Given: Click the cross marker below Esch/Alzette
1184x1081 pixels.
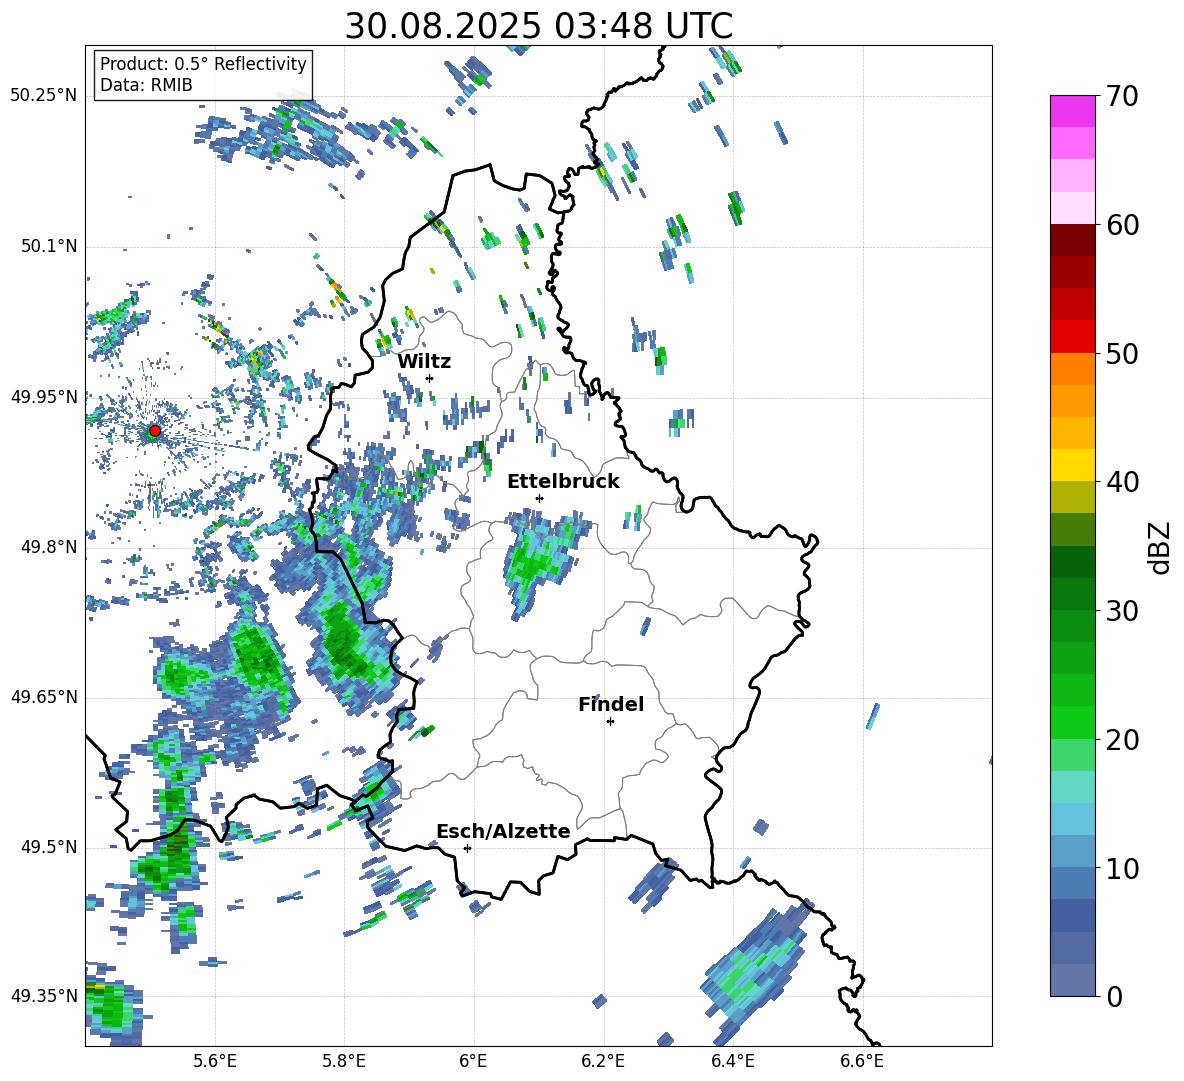Looking at the screenshot, I should (x=467, y=848).
